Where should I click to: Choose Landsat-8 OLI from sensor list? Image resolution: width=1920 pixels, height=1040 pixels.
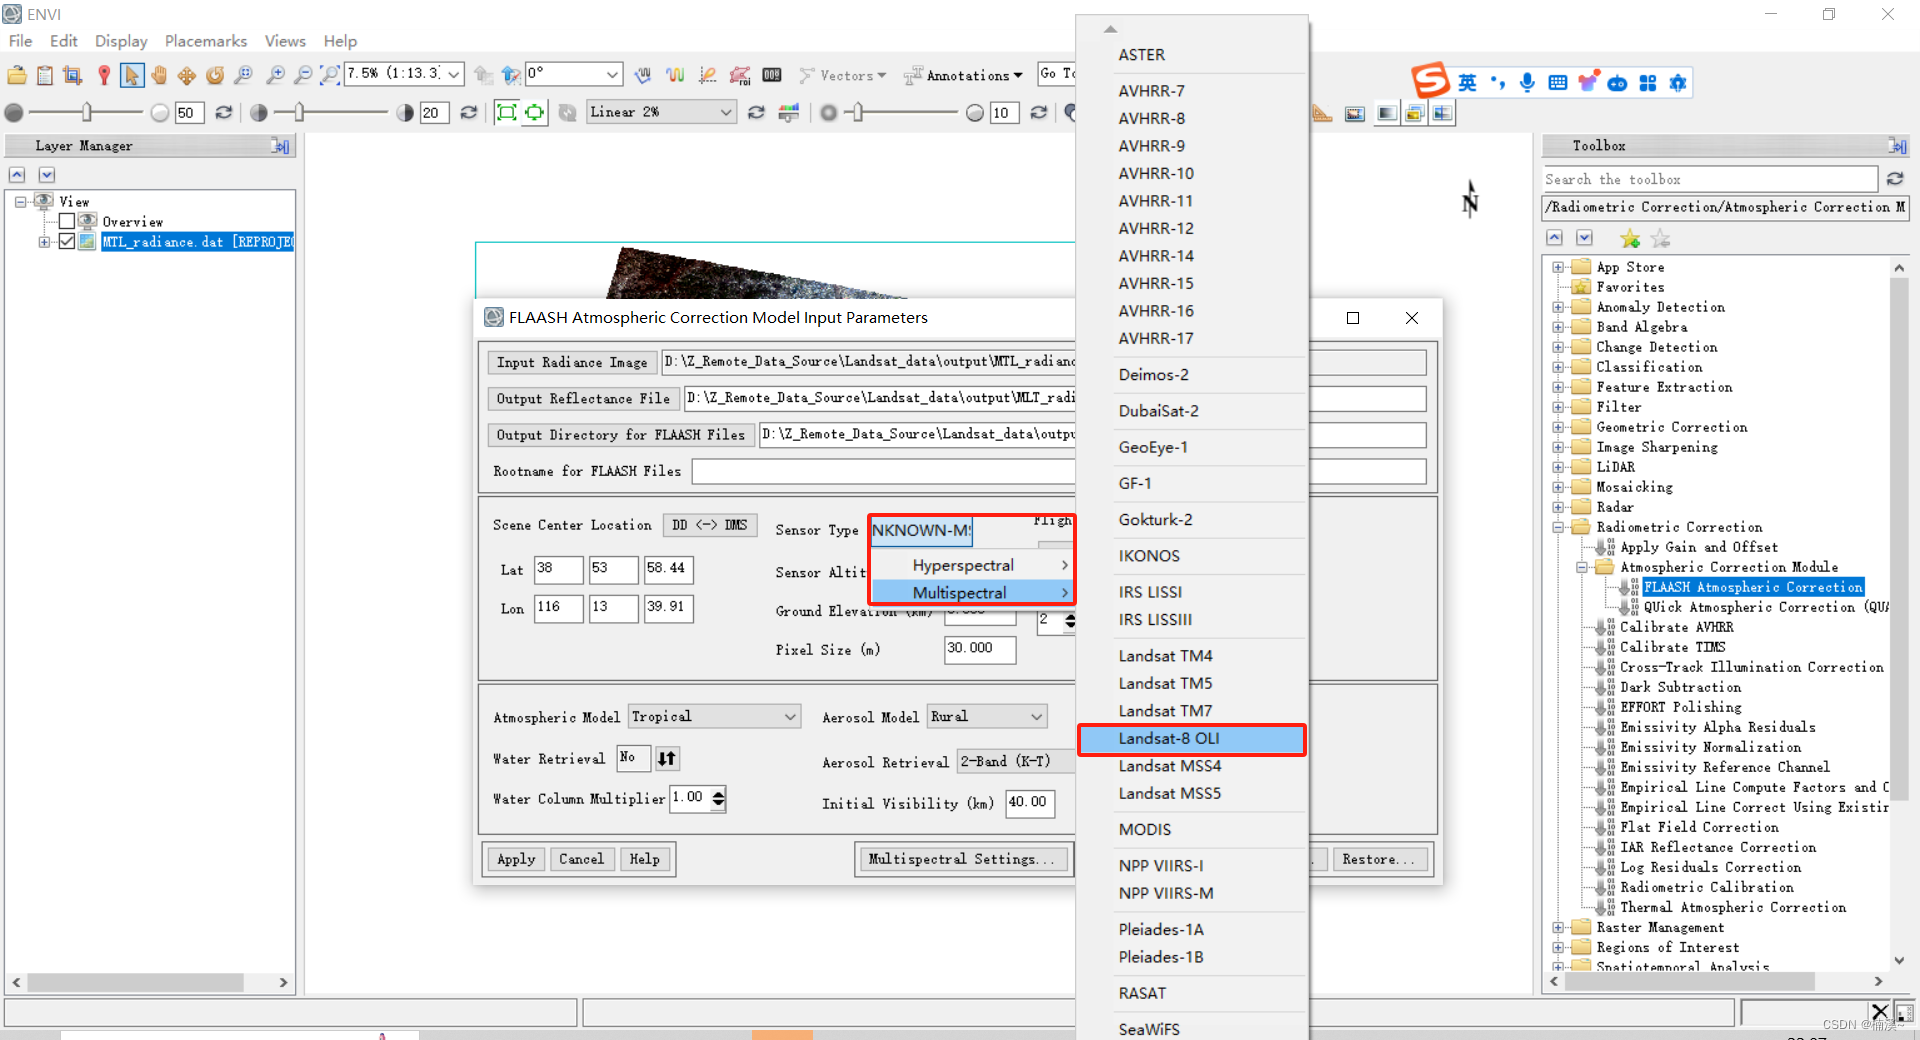1191,739
